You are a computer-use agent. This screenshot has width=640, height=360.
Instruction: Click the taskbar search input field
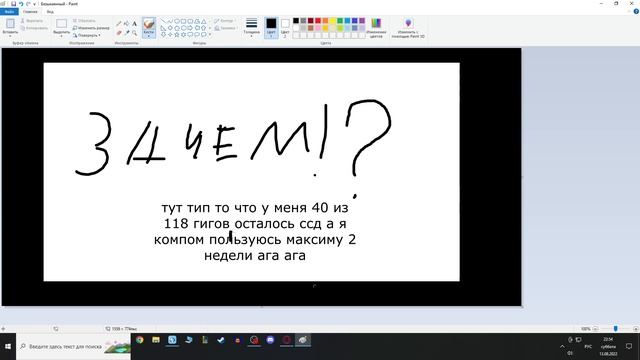click(x=73, y=347)
